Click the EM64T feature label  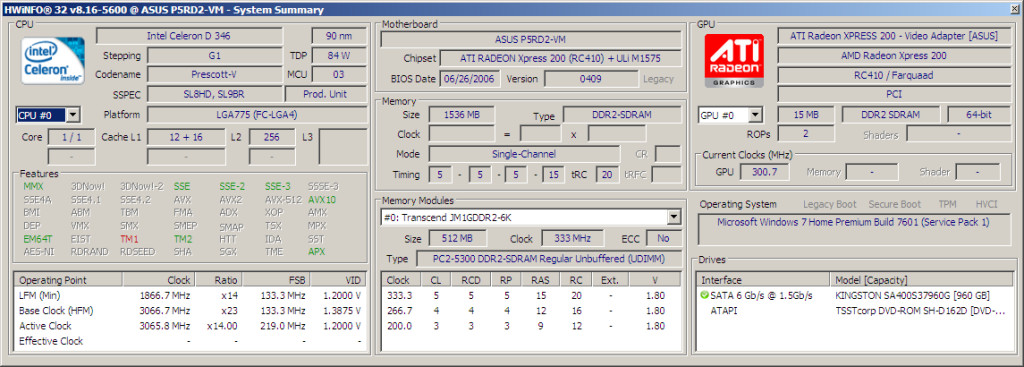tap(37, 239)
